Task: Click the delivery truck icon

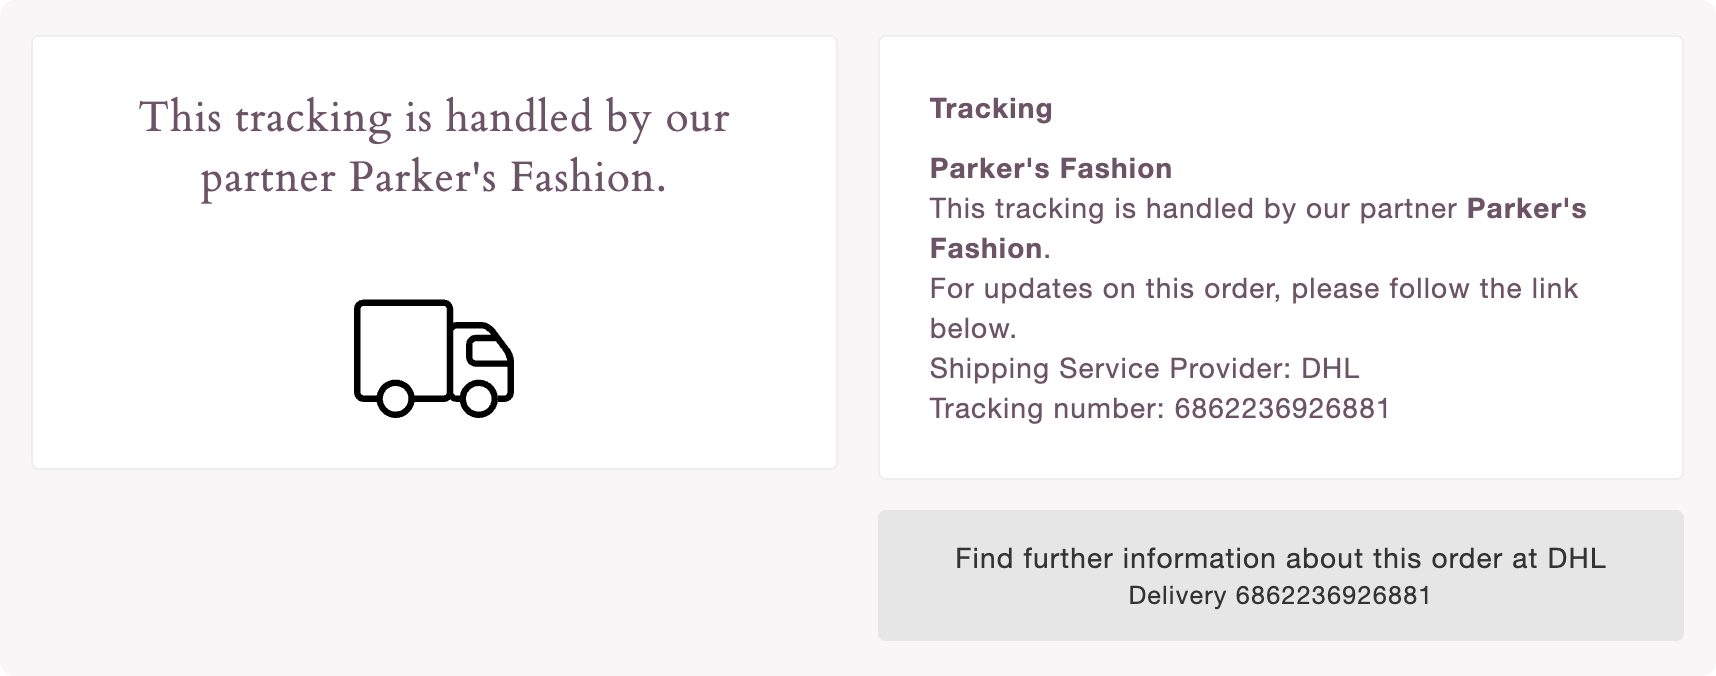Action: click(434, 357)
